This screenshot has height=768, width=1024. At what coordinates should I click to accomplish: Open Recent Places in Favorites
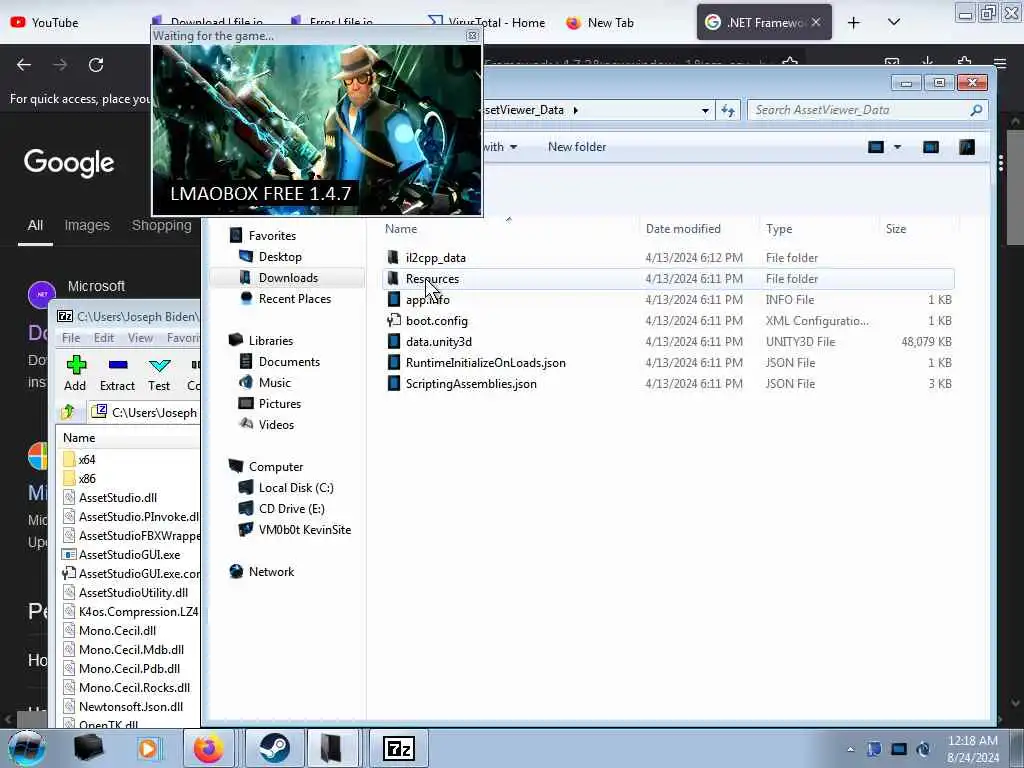click(x=295, y=298)
